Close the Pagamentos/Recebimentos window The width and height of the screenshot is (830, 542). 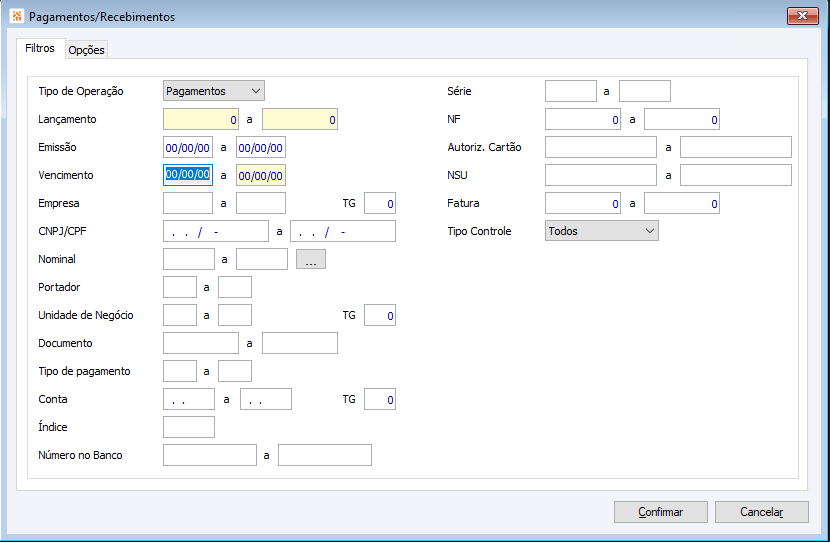803,16
